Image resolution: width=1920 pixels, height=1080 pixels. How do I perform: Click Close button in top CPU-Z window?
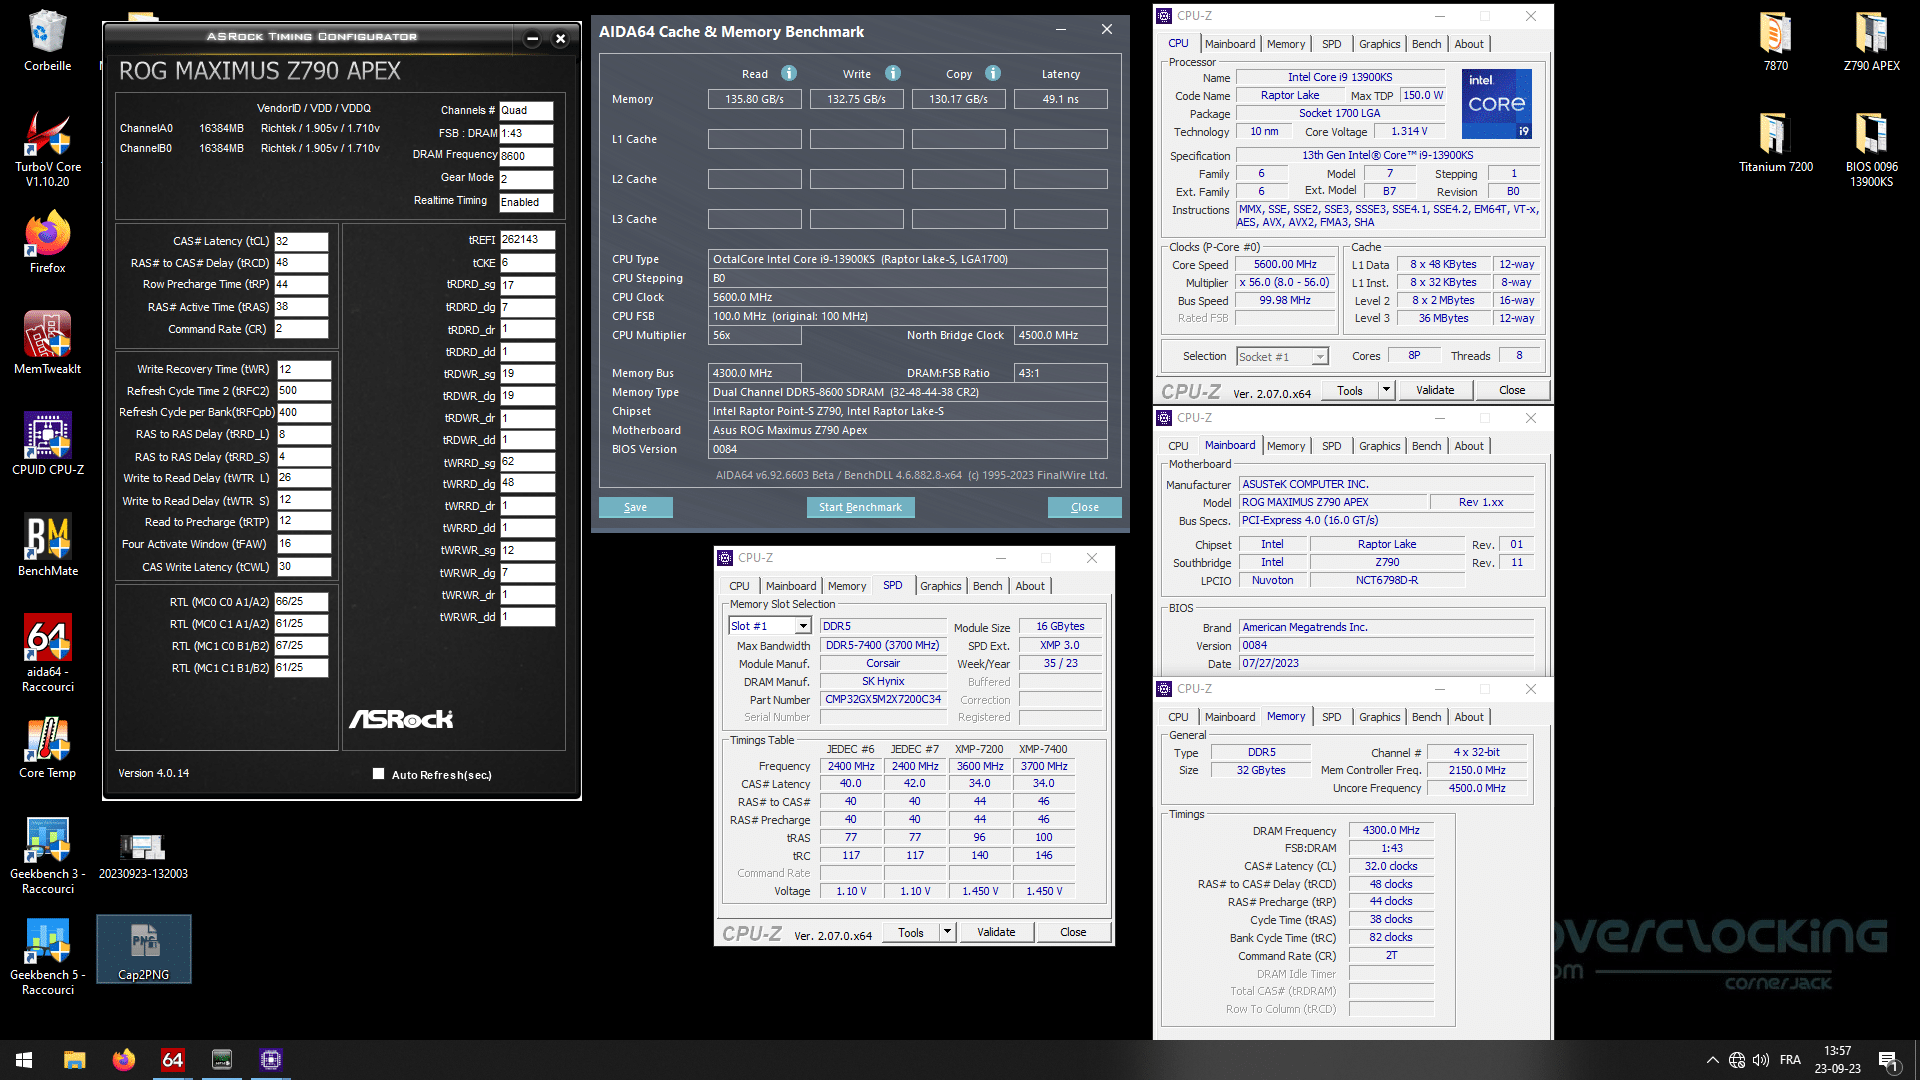coord(1512,390)
